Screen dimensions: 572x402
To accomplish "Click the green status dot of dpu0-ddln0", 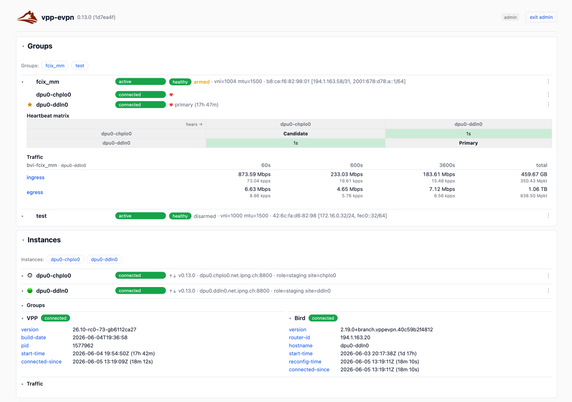I will [30, 291].
